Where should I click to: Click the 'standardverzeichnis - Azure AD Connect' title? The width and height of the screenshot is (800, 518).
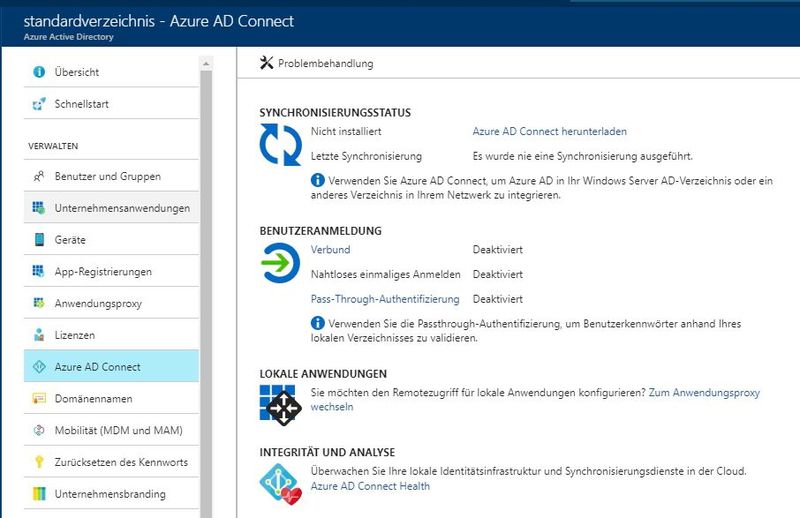click(x=159, y=21)
